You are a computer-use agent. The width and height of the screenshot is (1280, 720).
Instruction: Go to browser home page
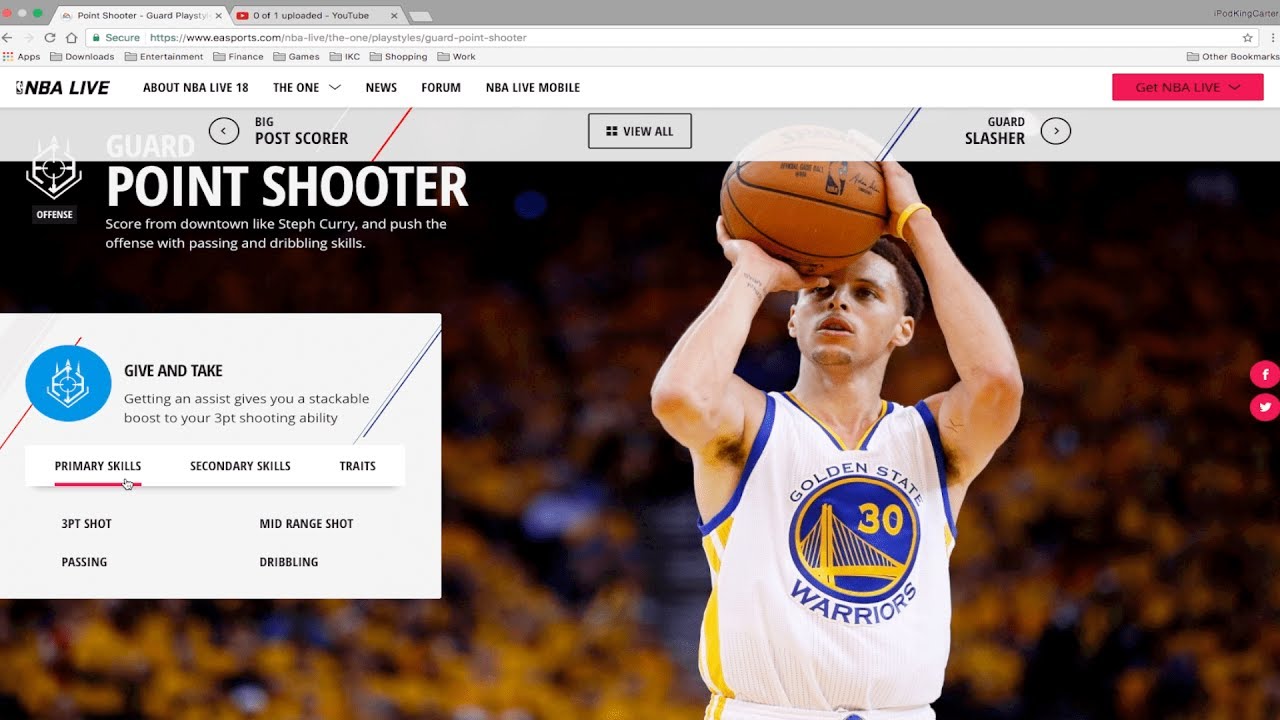[x=72, y=37]
